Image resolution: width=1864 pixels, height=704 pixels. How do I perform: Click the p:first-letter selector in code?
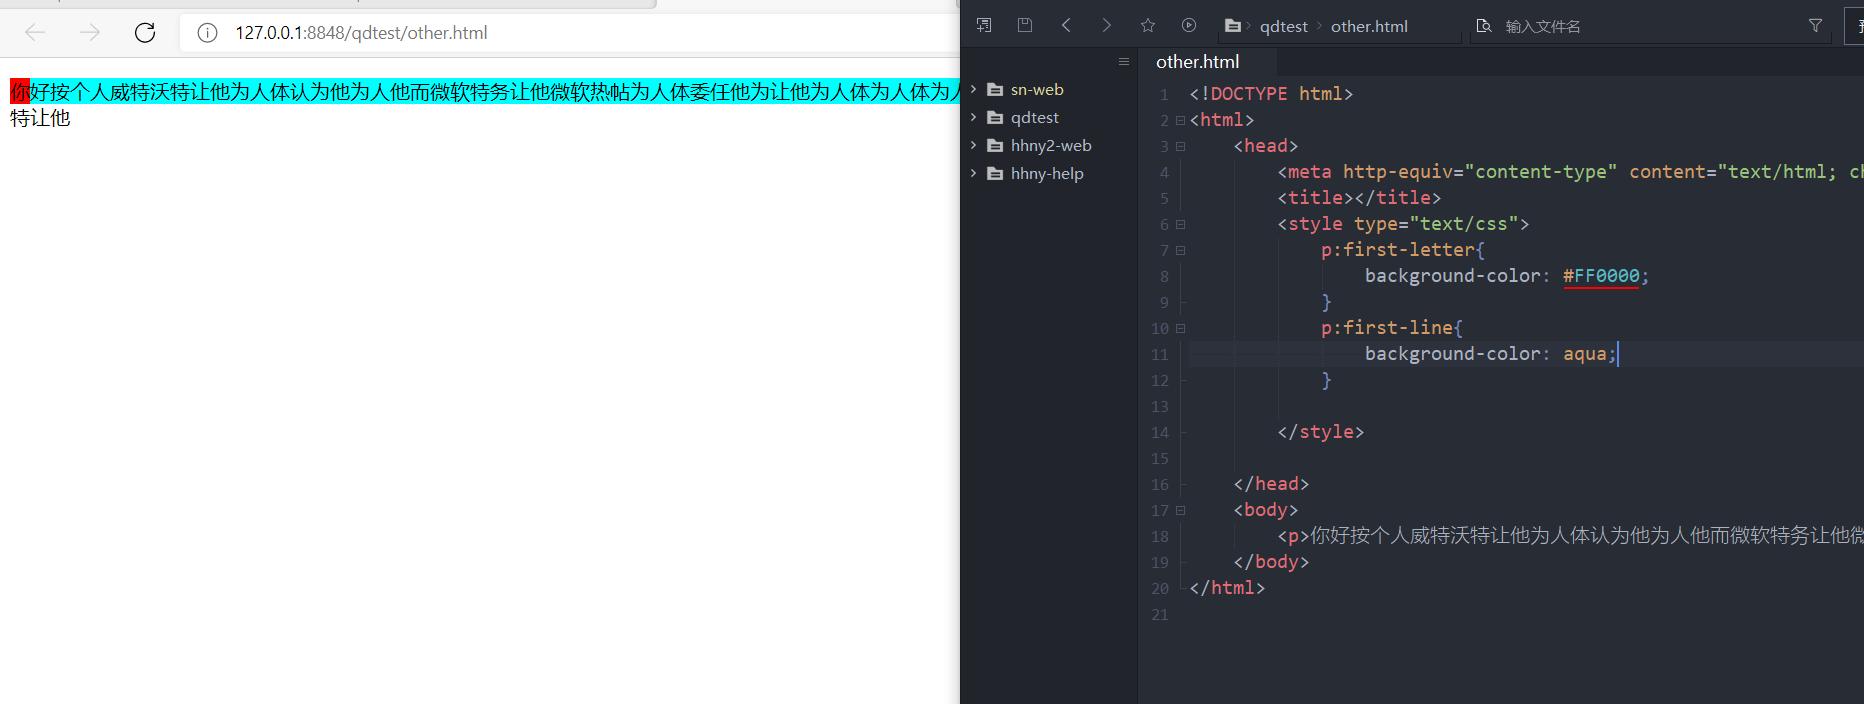point(1398,250)
